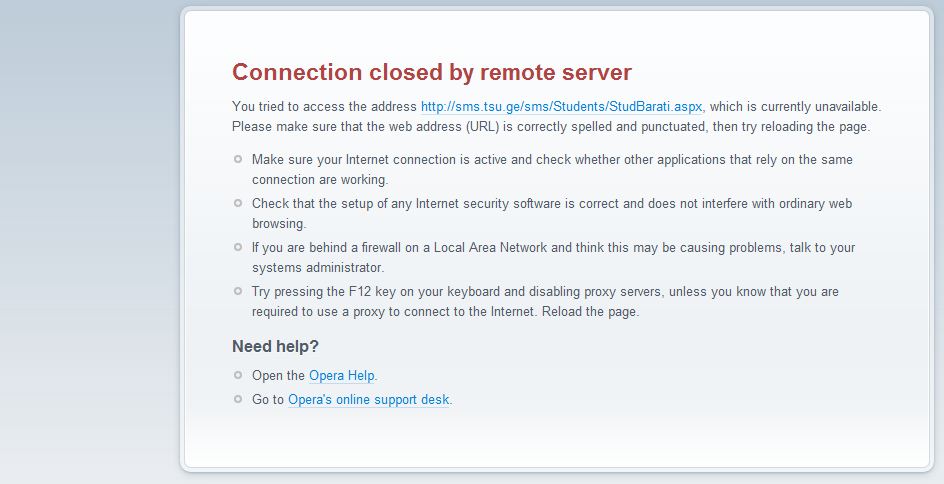The image size is (944, 484).
Task: Click the red Connection closed by remote server heading
Action: tap(431, 72)
